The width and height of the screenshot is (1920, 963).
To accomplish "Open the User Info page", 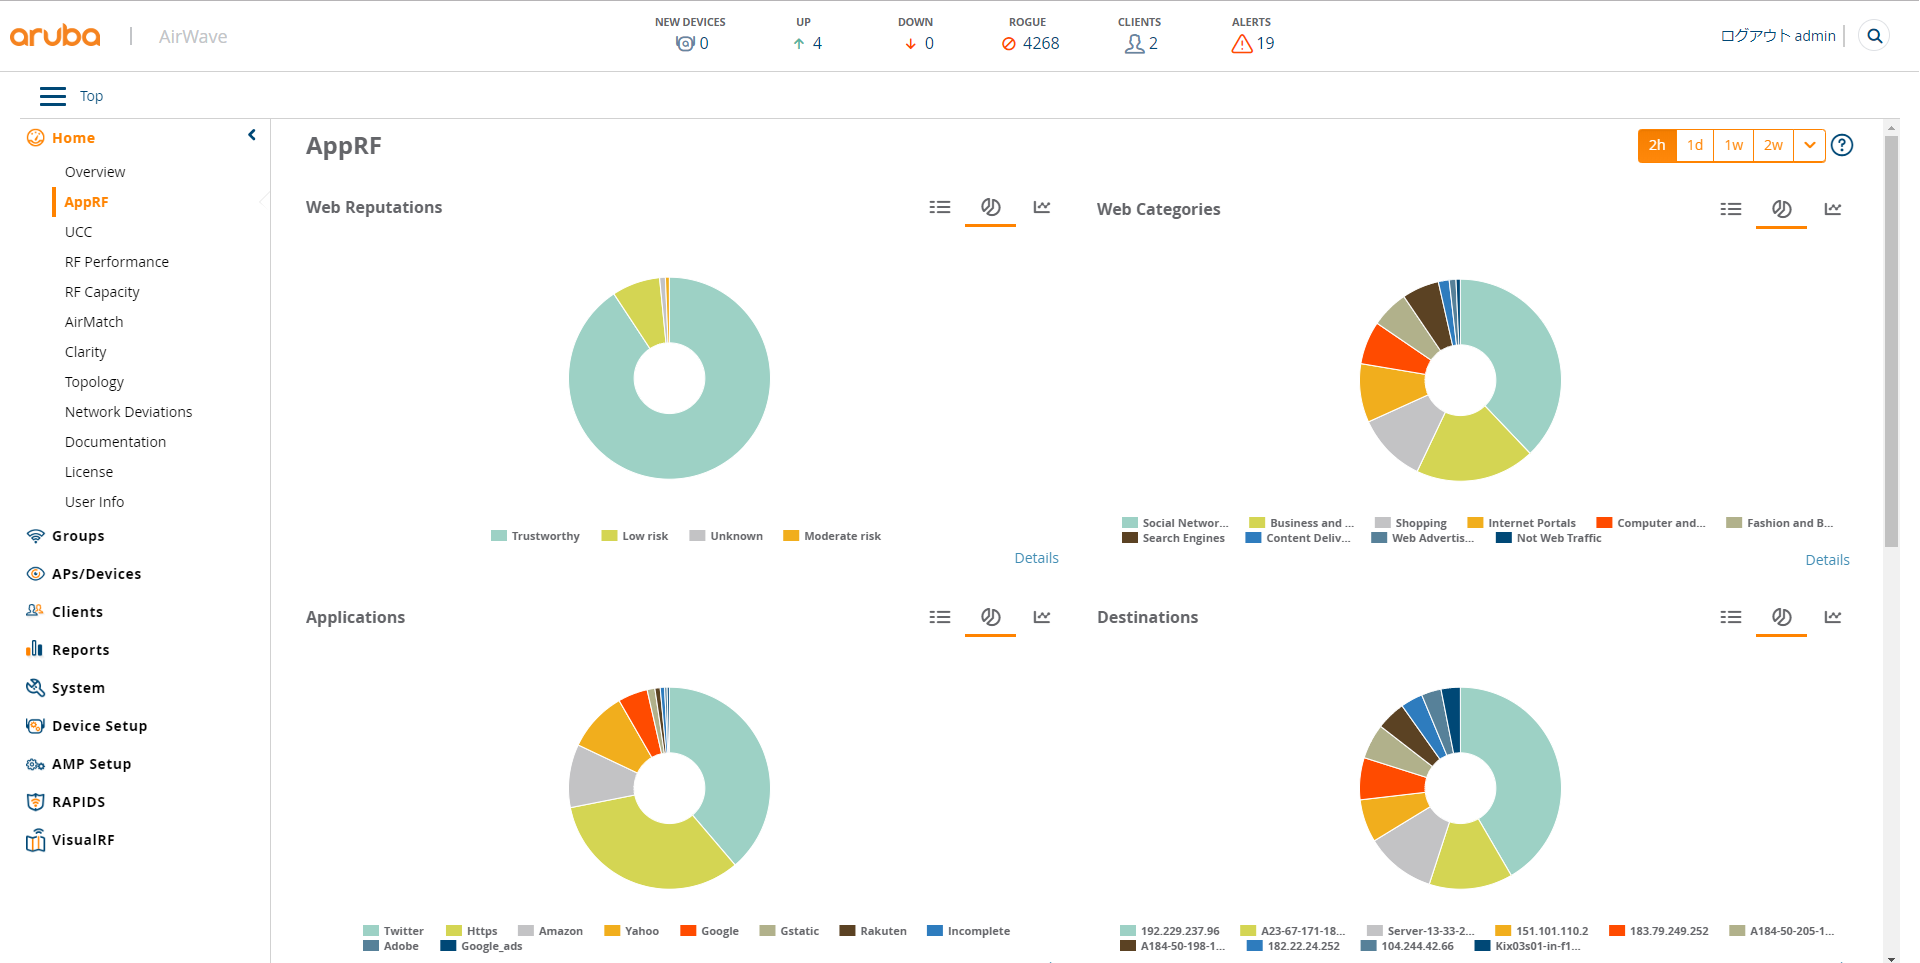I will pos(94,502).
